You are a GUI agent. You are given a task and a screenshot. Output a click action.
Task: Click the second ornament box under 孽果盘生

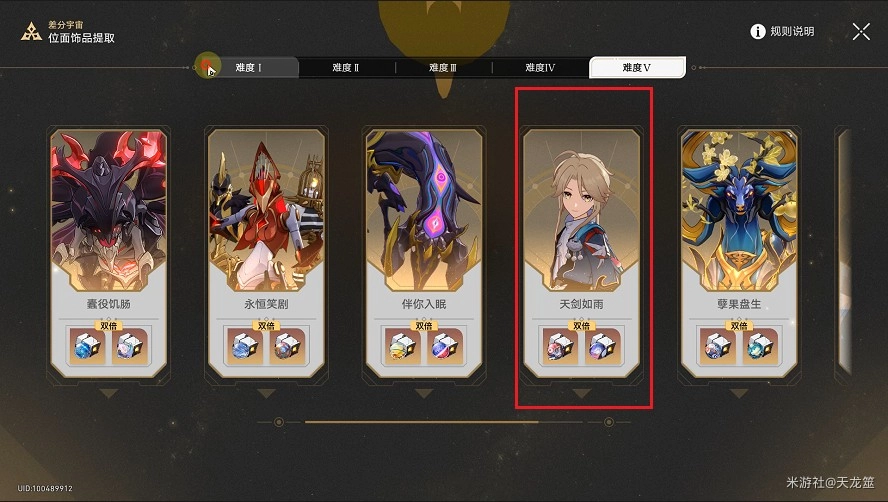(759, 346)
